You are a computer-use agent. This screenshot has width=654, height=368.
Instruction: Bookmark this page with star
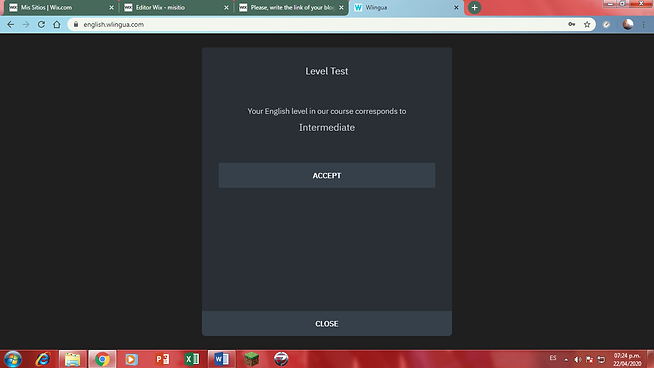pyautogui.click(x=587, y=25)
